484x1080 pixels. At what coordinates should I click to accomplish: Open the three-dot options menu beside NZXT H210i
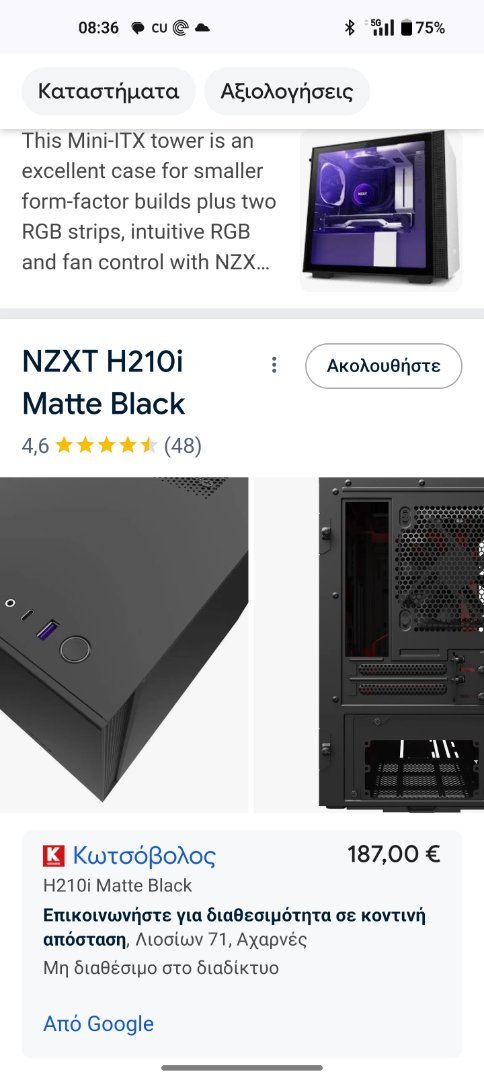[274, 365]
